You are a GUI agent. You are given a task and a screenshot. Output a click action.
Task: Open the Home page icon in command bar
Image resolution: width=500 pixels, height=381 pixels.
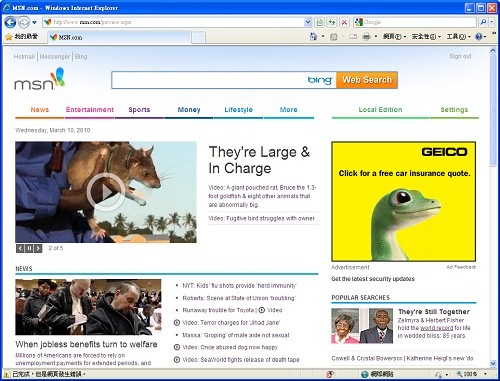click(x=313, y=36)
